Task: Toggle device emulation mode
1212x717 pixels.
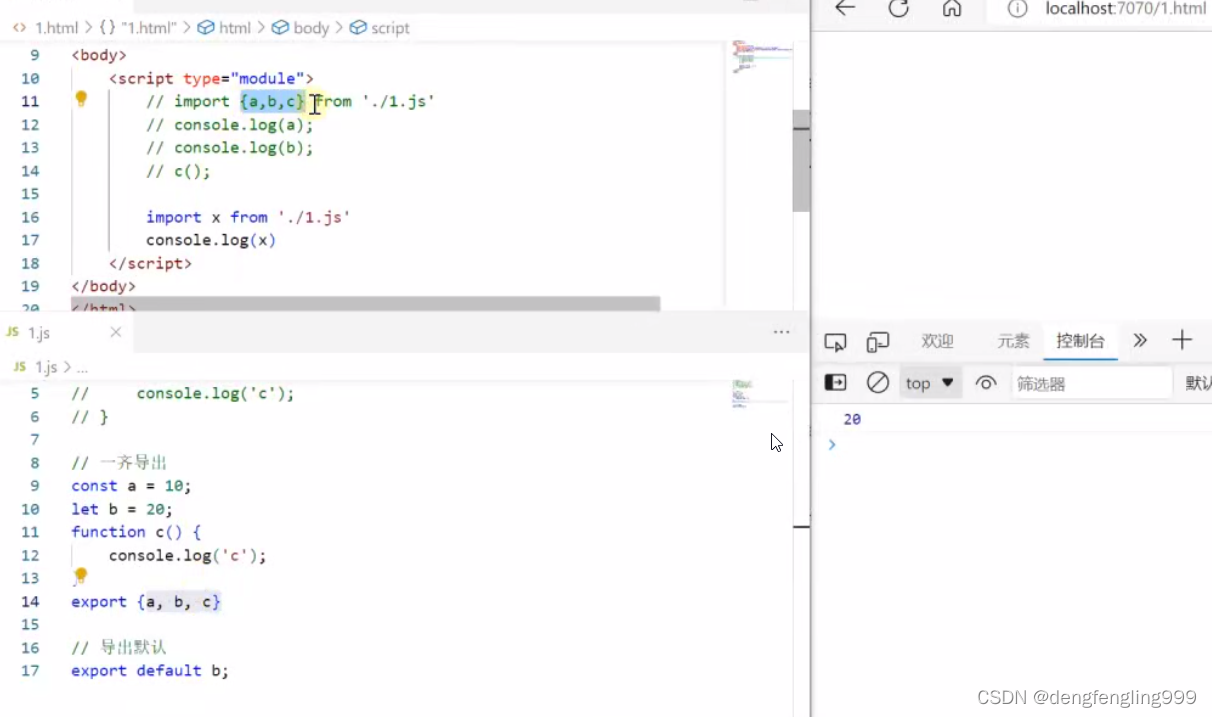Action: (878, 342)
